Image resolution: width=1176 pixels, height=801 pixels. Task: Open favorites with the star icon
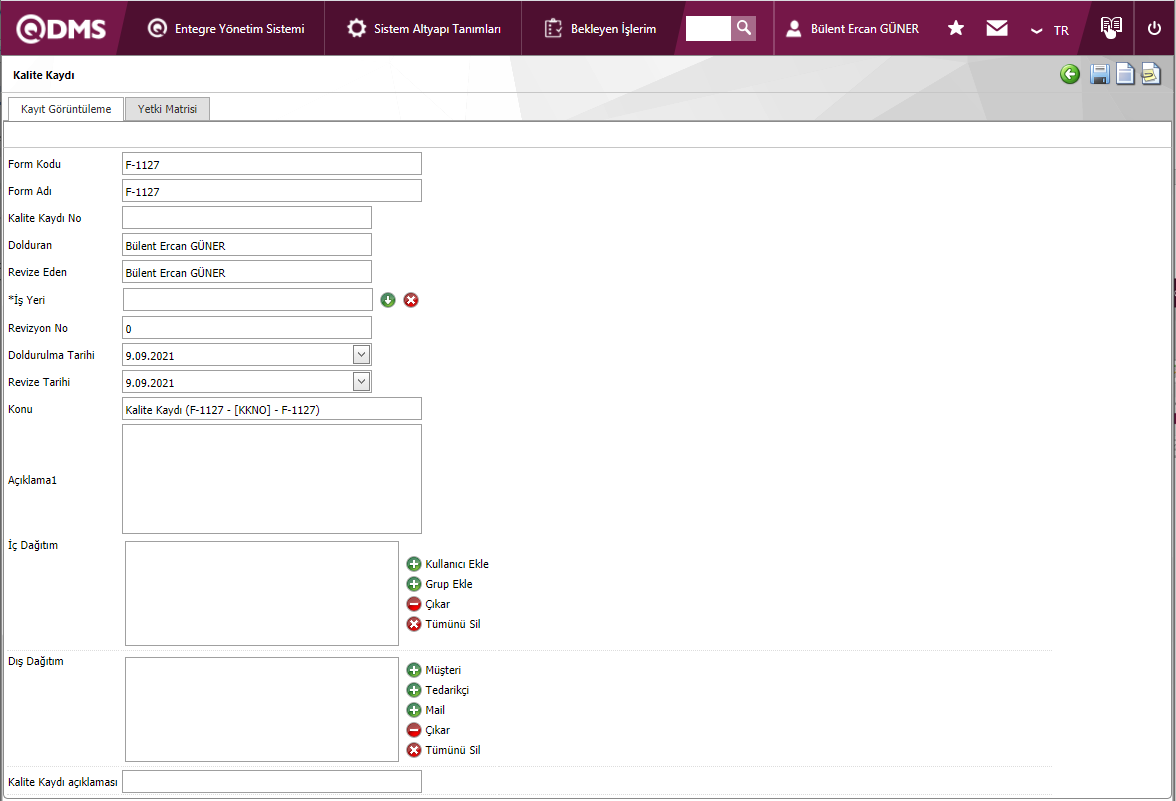pos(956,29)
